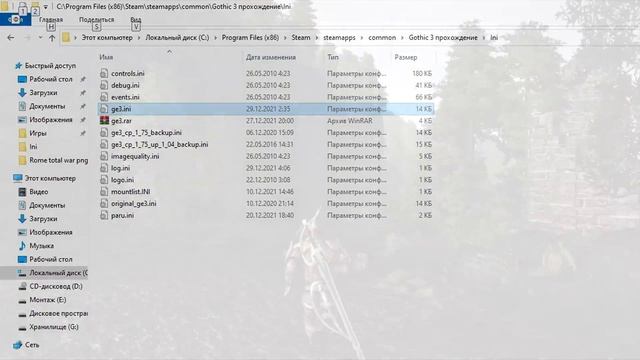The width and height of the screenshot is (640, 360).
Task: Open the Файл ribbon tab
Action: [x=15, y=20]
